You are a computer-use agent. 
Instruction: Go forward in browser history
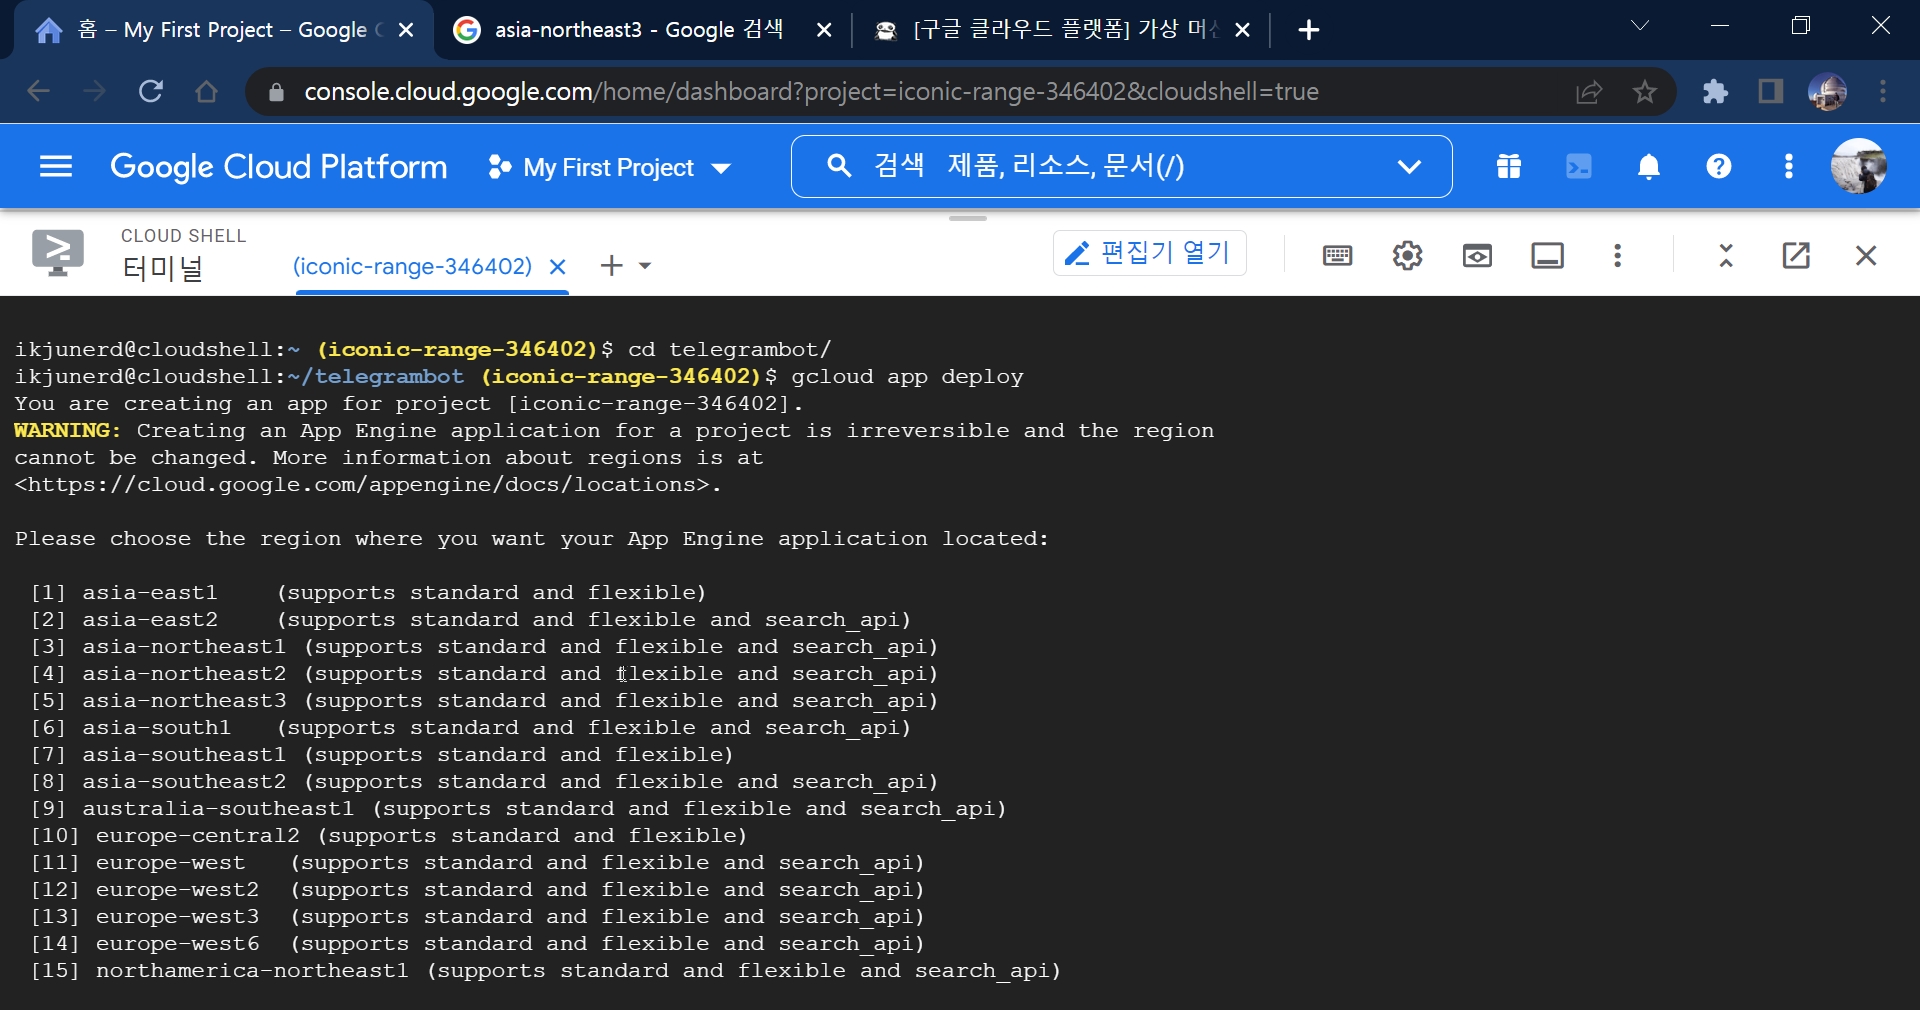pyautogui.click(x=94, y=92)
